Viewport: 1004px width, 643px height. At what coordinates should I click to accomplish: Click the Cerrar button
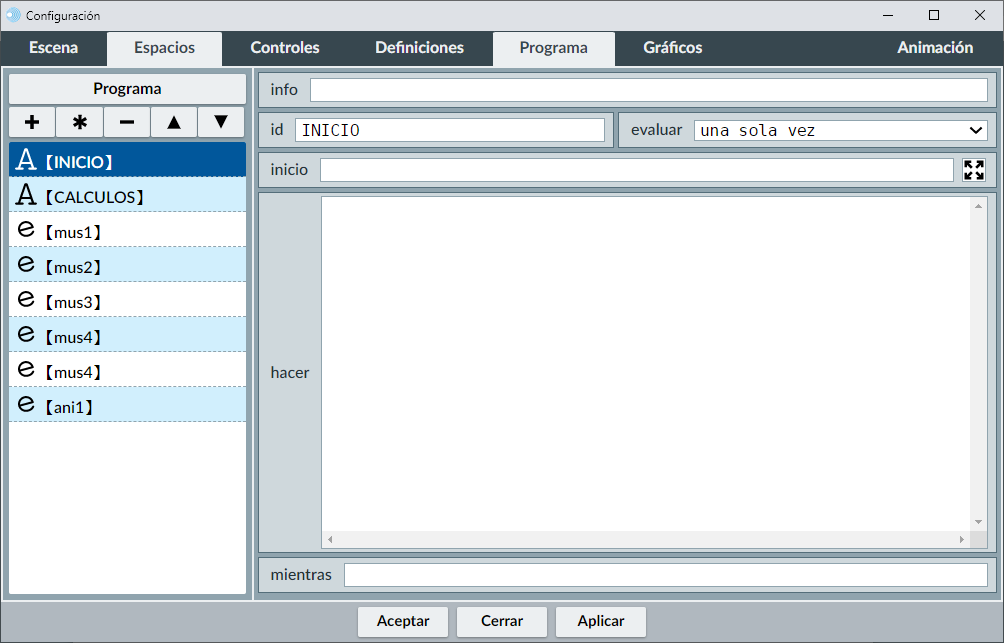tap(502, 621)
